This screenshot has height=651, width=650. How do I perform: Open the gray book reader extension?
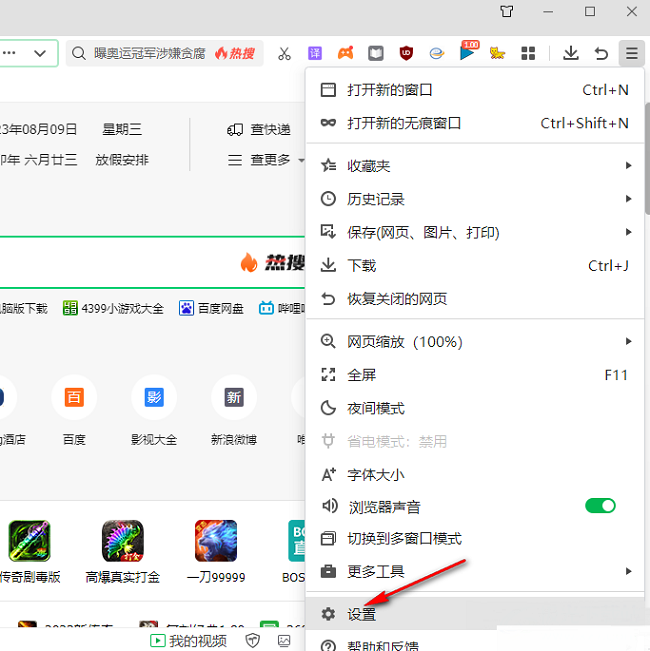[x=376, y=53]
